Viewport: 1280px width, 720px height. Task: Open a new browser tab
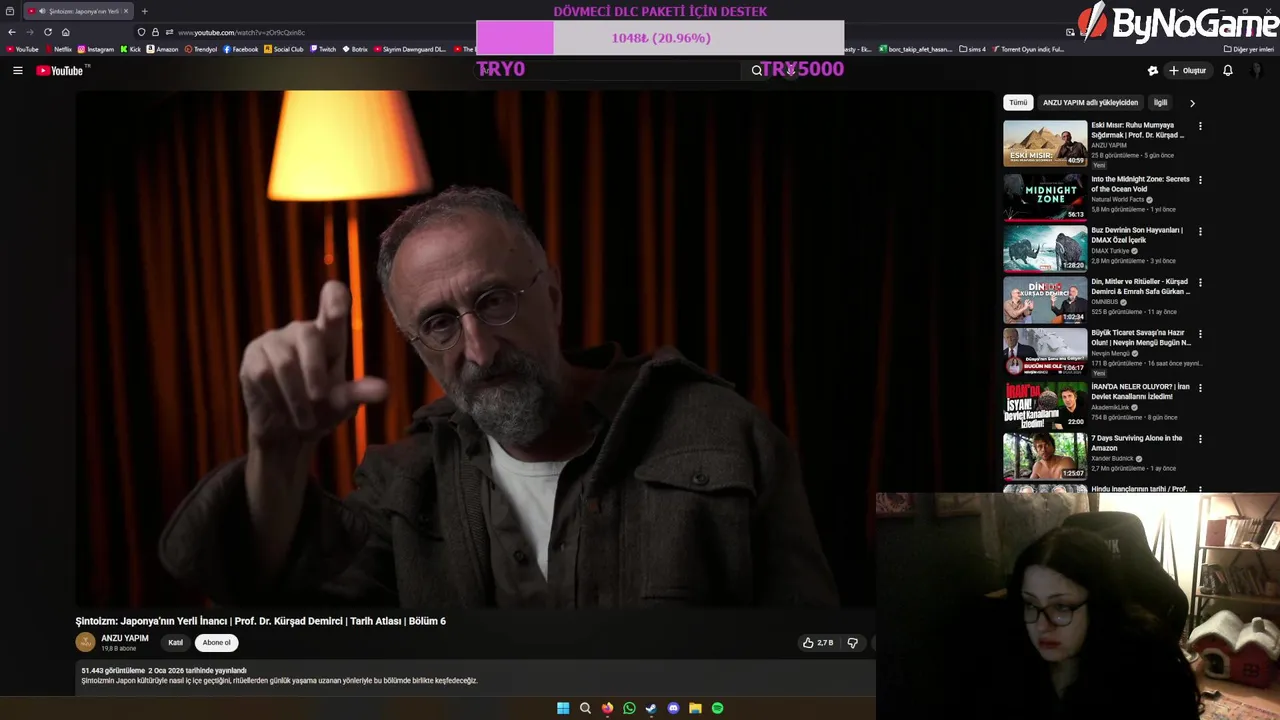tap(144, 11)
